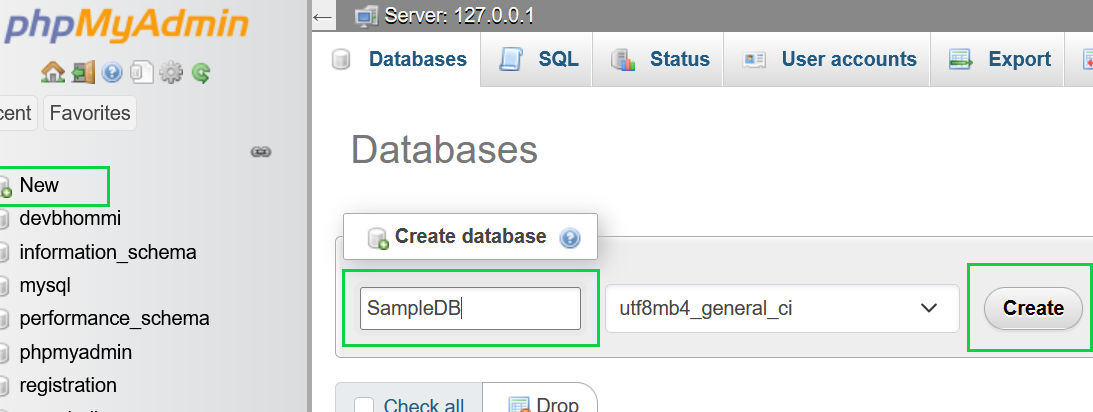Click the Home icon in navigation panel
This screenshot has width=1093, height=412.
pyautogui.click(x=51, y=72)
